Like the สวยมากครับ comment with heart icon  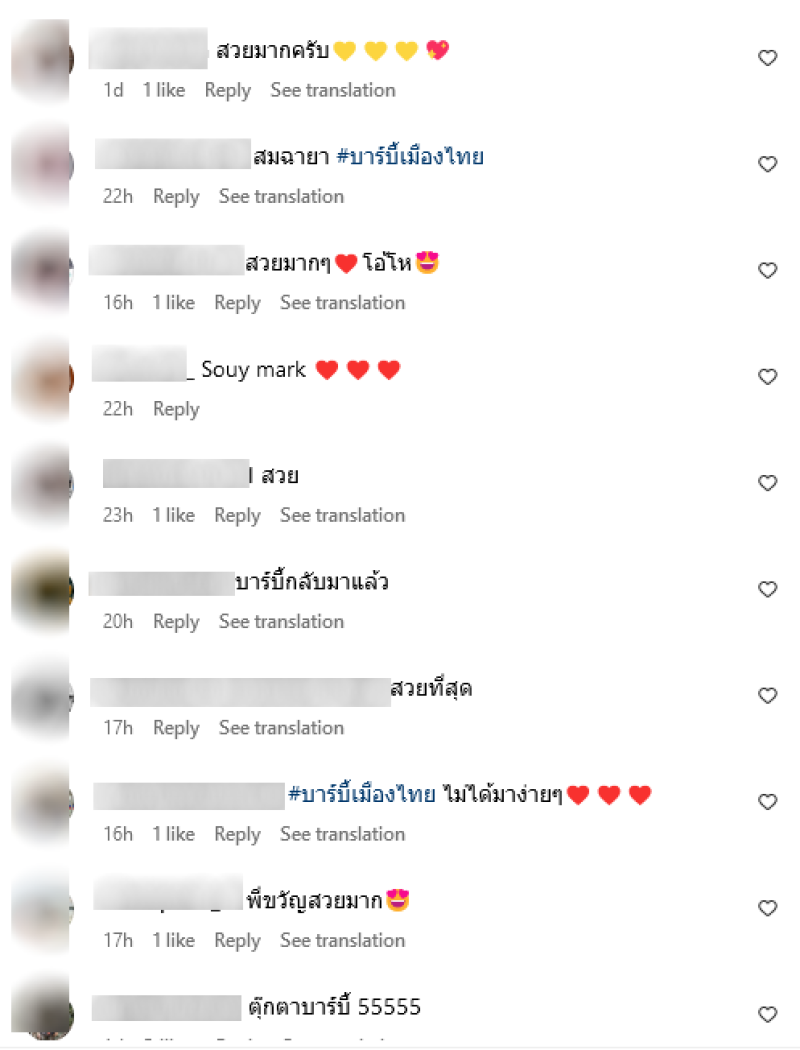pyautogui.click(x=767, y=58)
